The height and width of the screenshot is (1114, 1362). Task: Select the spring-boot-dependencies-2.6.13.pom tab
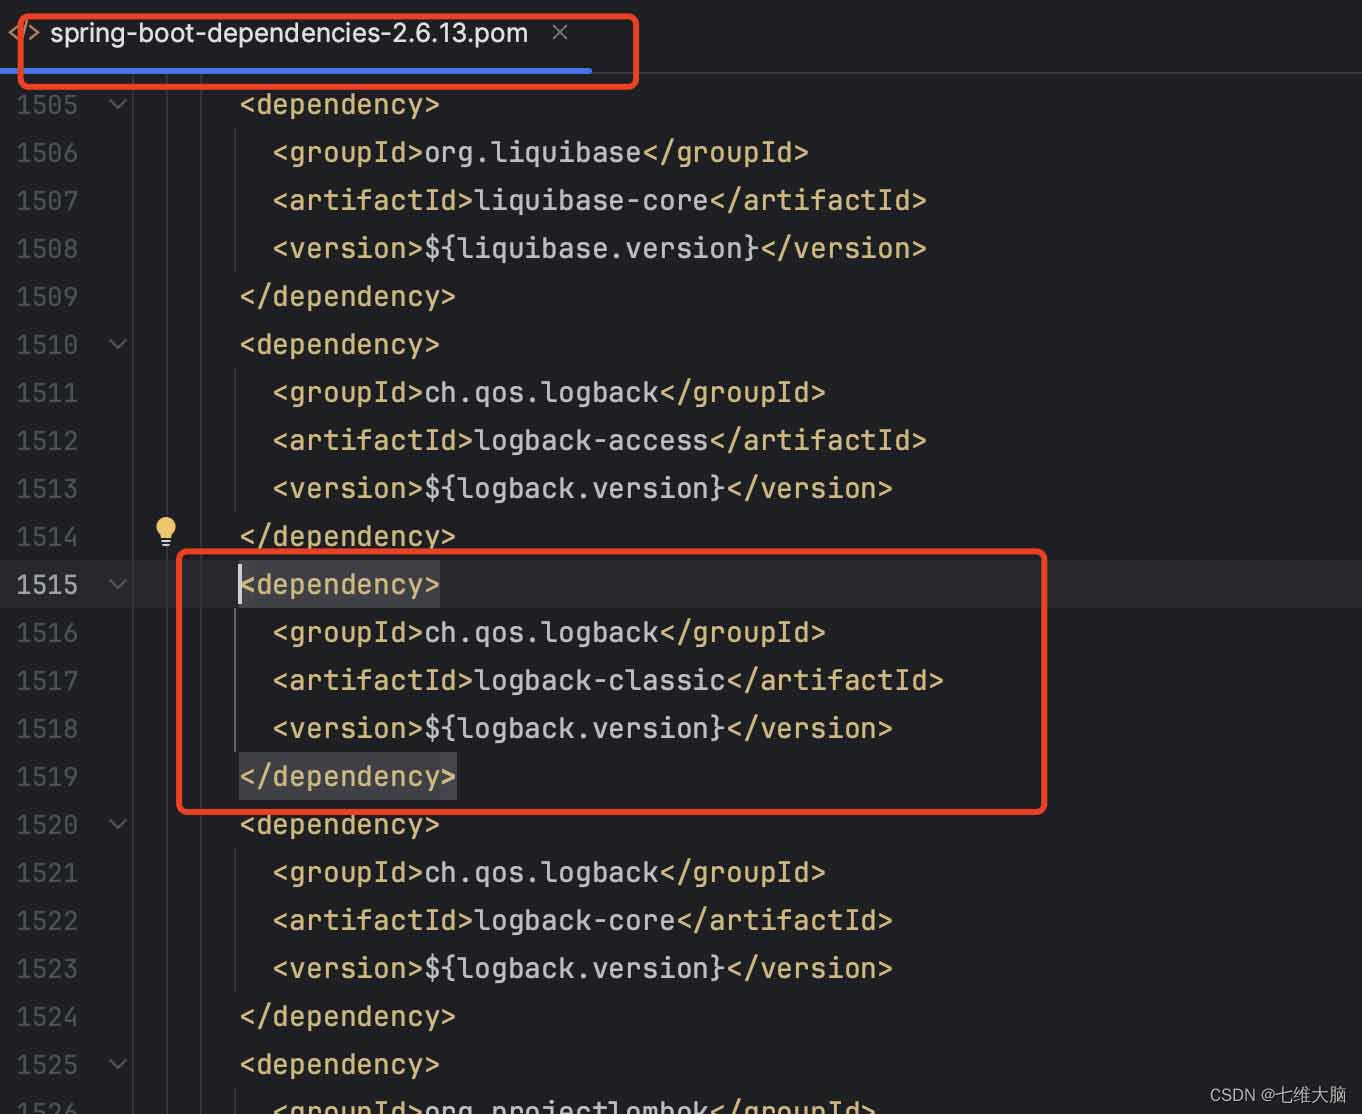click(x=288, y=33)
